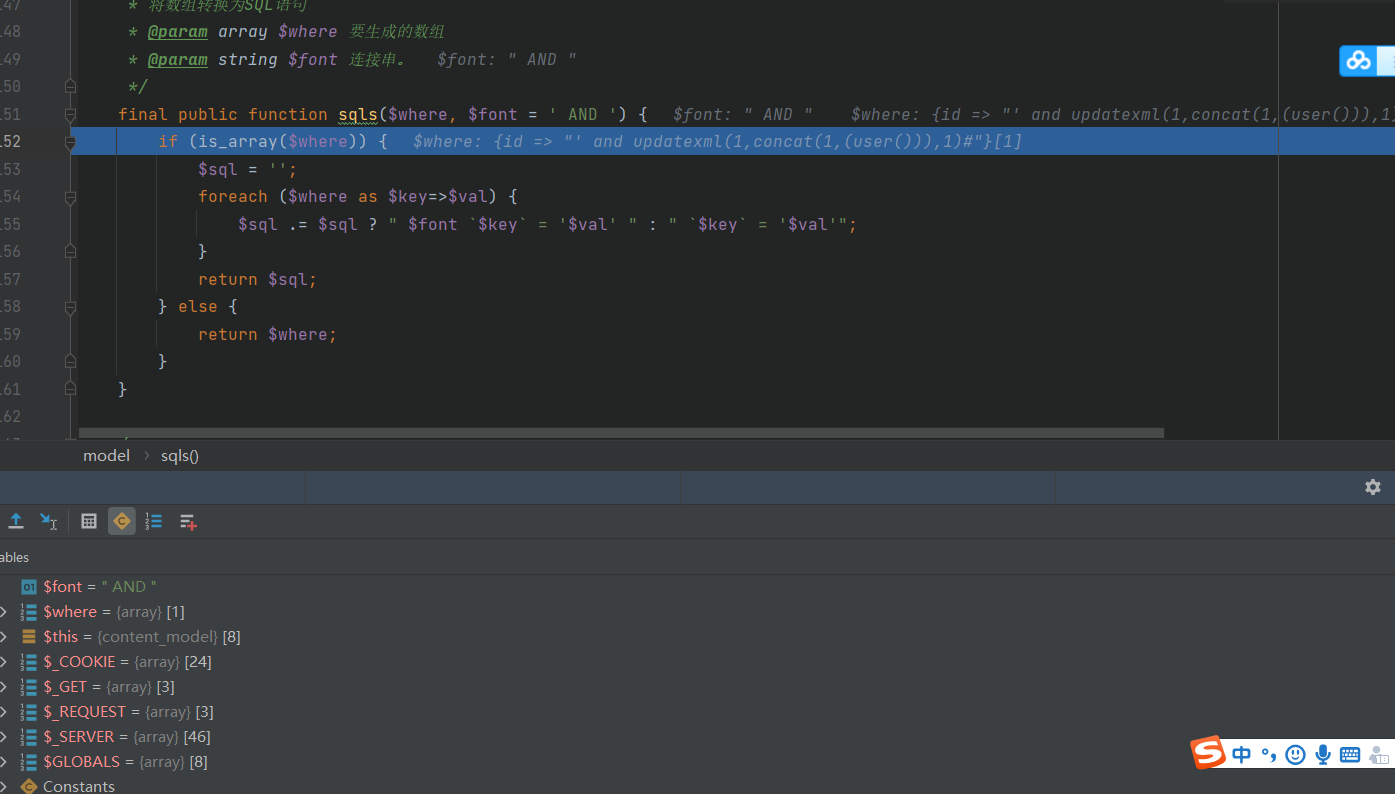Open the Evaluate Expression calculator
The width and height of the screenshot is (1395, 794).
(89, 521)
